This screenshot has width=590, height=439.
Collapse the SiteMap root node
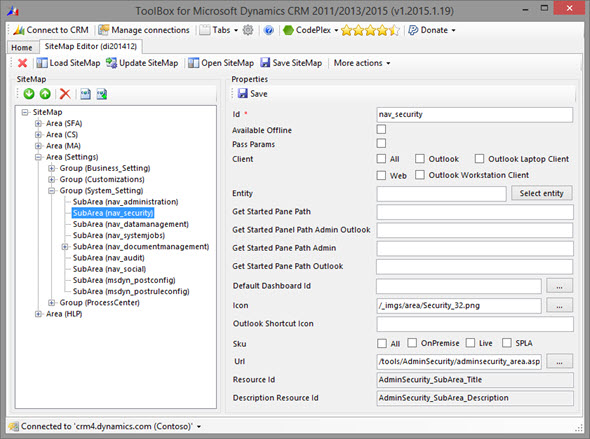[x=25, y=112]
